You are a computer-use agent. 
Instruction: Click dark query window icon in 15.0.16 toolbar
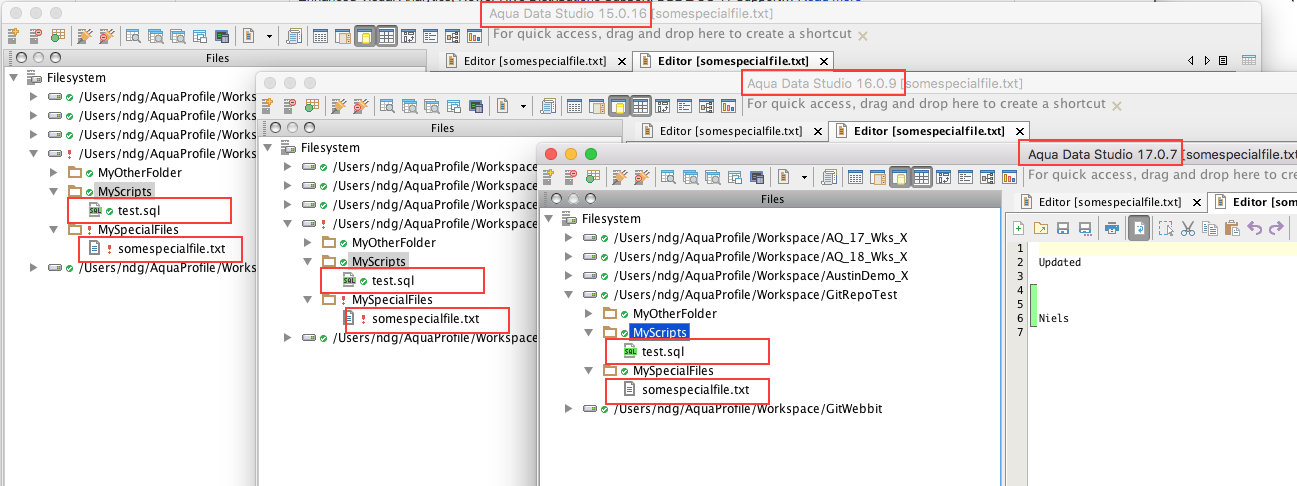point(222,36)
